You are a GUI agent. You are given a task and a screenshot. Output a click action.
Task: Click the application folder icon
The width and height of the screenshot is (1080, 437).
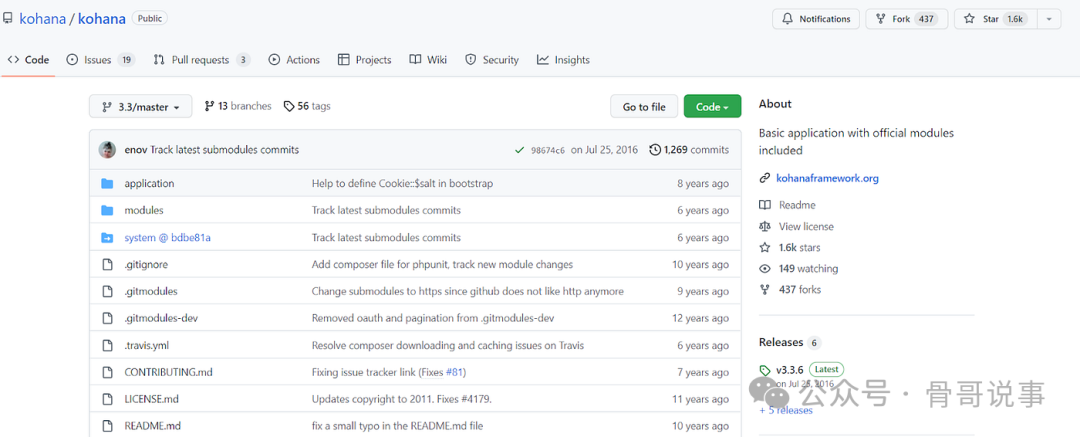[x=107, y=183]
